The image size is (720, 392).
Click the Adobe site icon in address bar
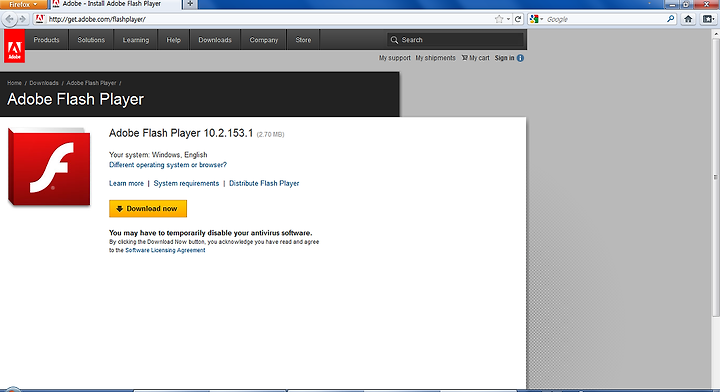[39, 19]
